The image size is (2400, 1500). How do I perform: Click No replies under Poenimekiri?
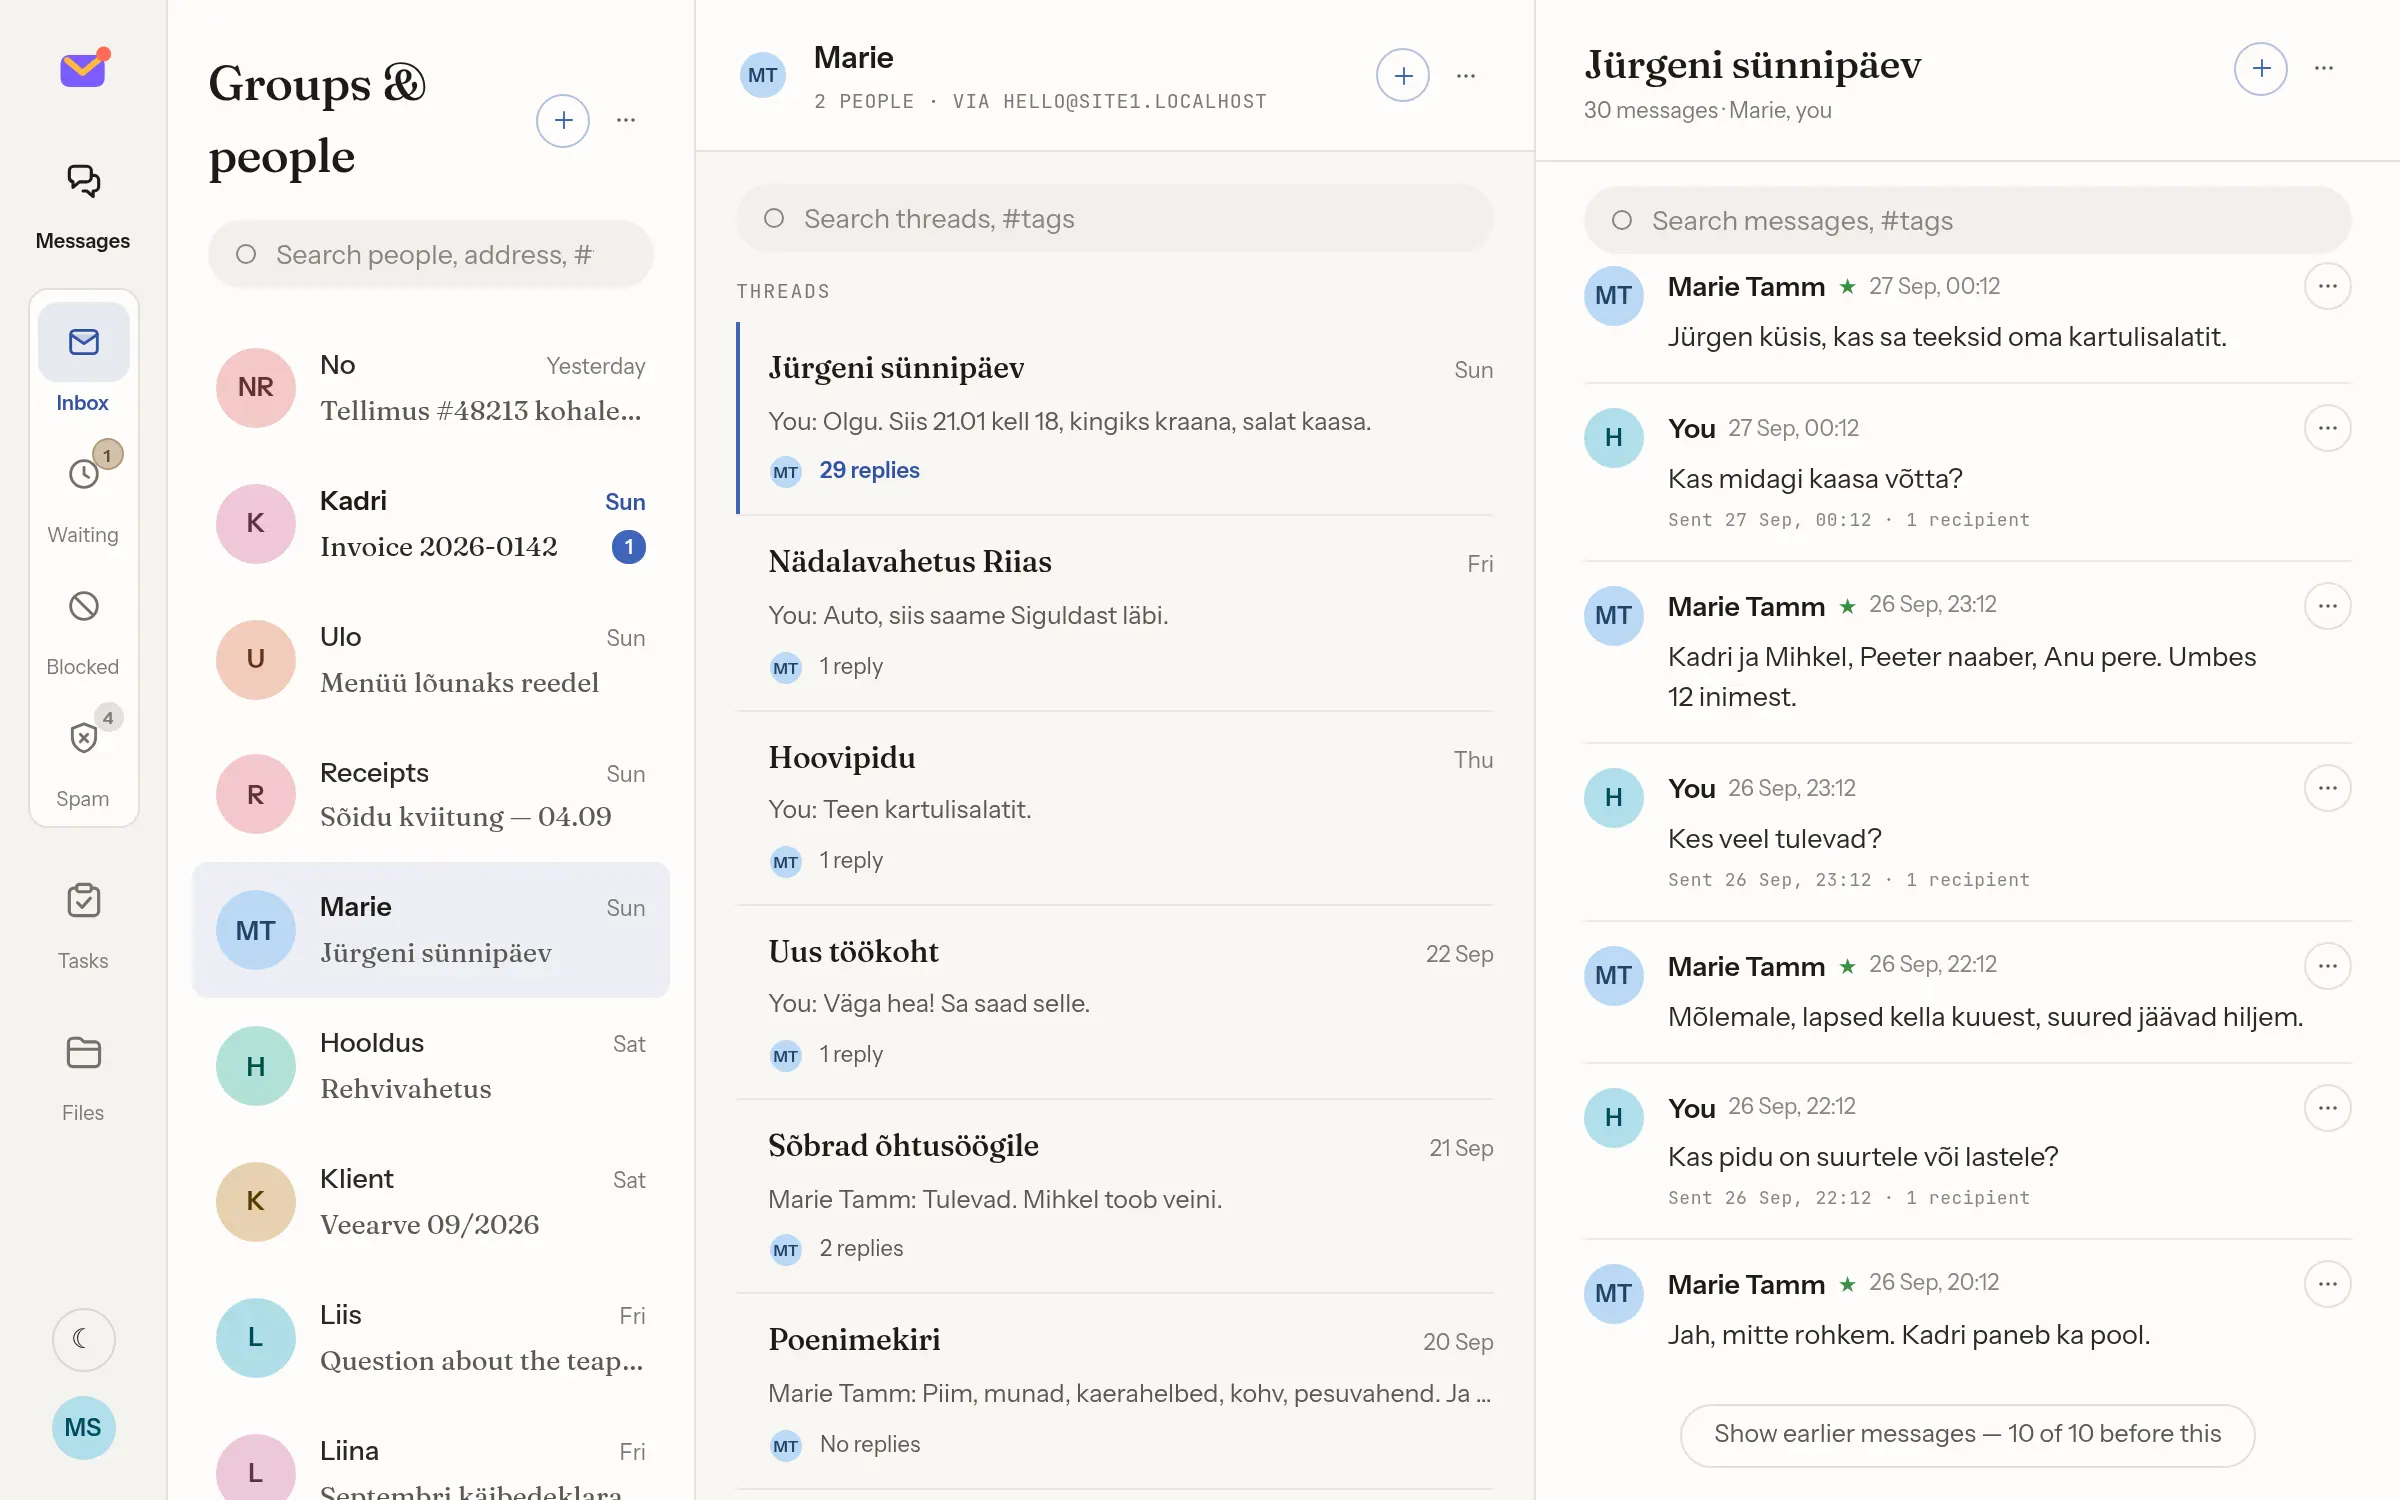(870, 1444)
